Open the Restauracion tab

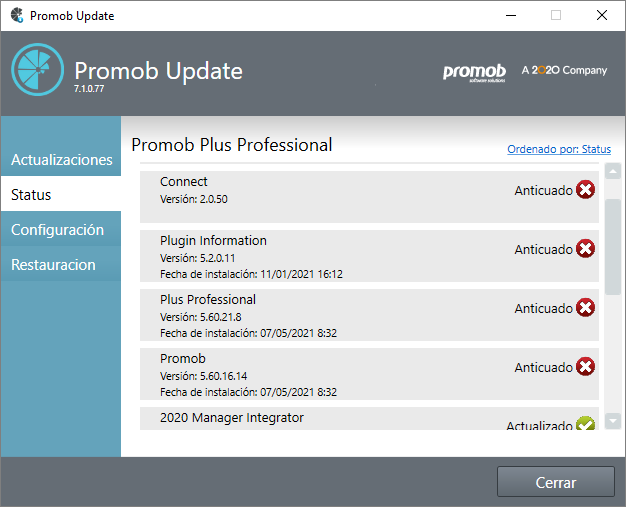[x=61, y=265]
